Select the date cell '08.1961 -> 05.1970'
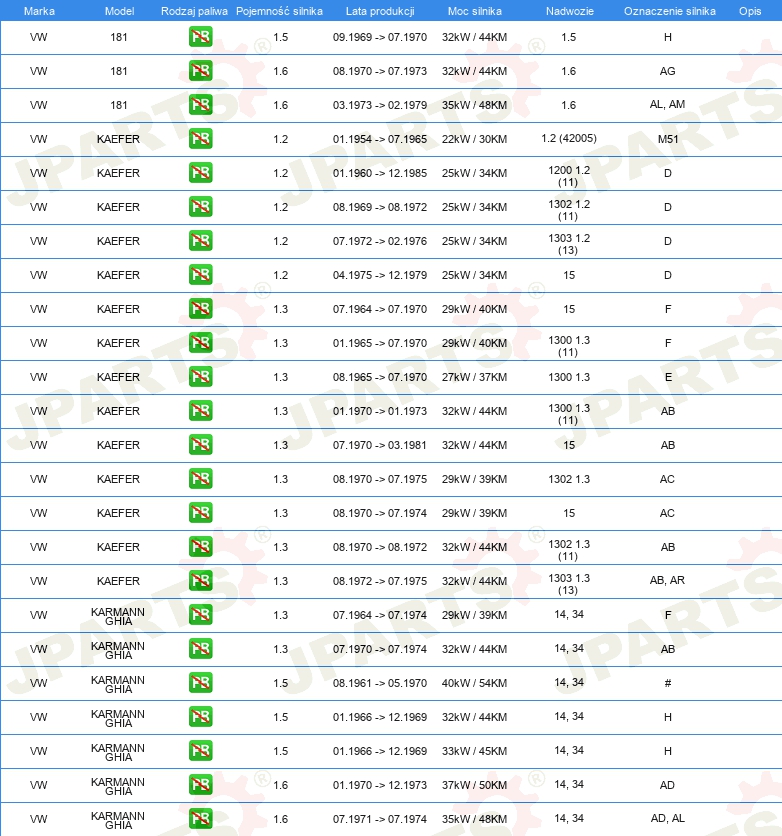Viewport: 782px width, 836px height. pyautogui.click(x=380, y=683)
